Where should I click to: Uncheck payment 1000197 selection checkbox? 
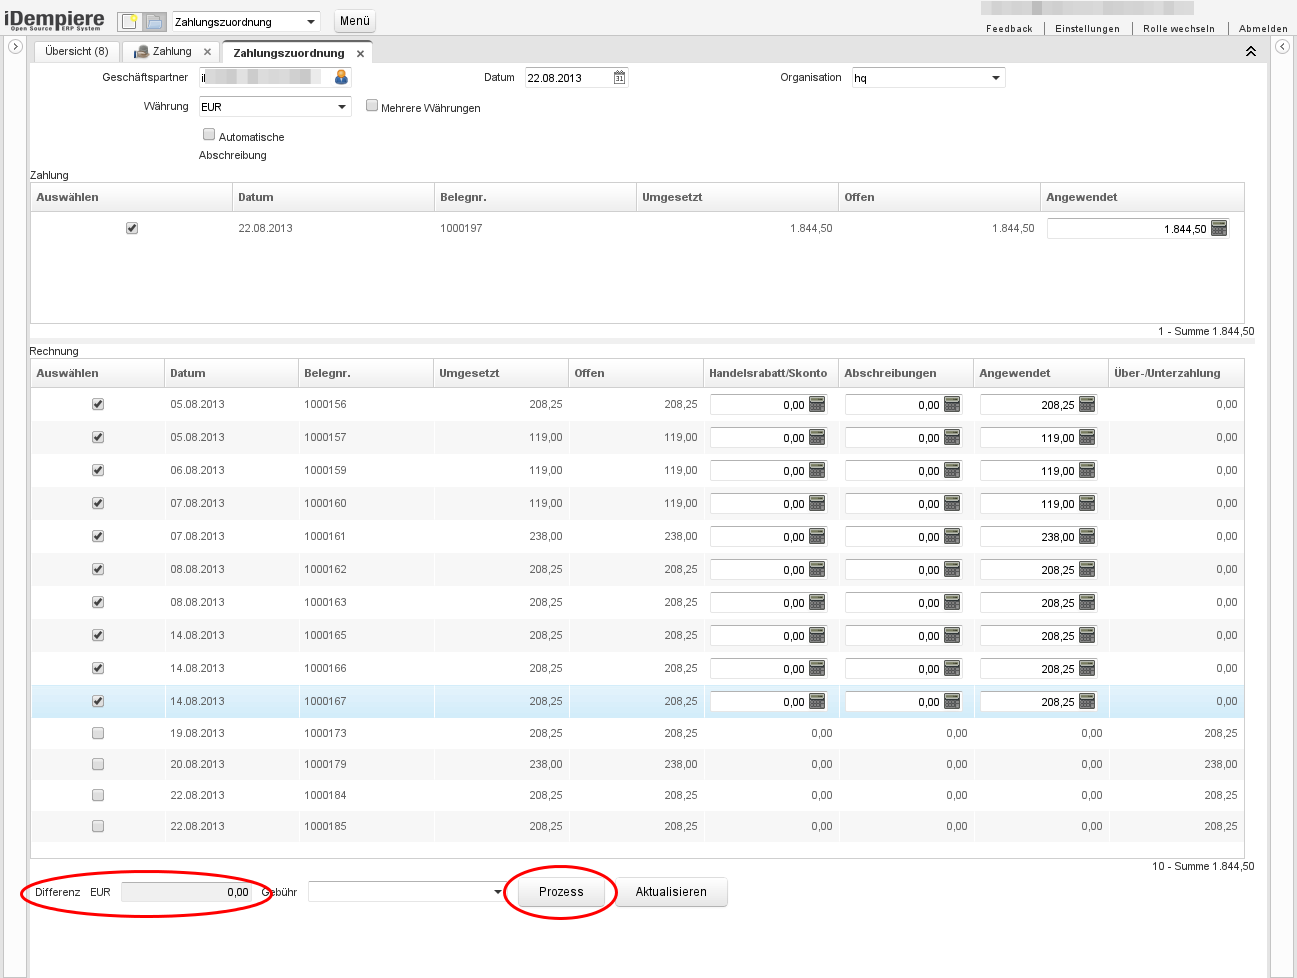click(x=132, y=228)
